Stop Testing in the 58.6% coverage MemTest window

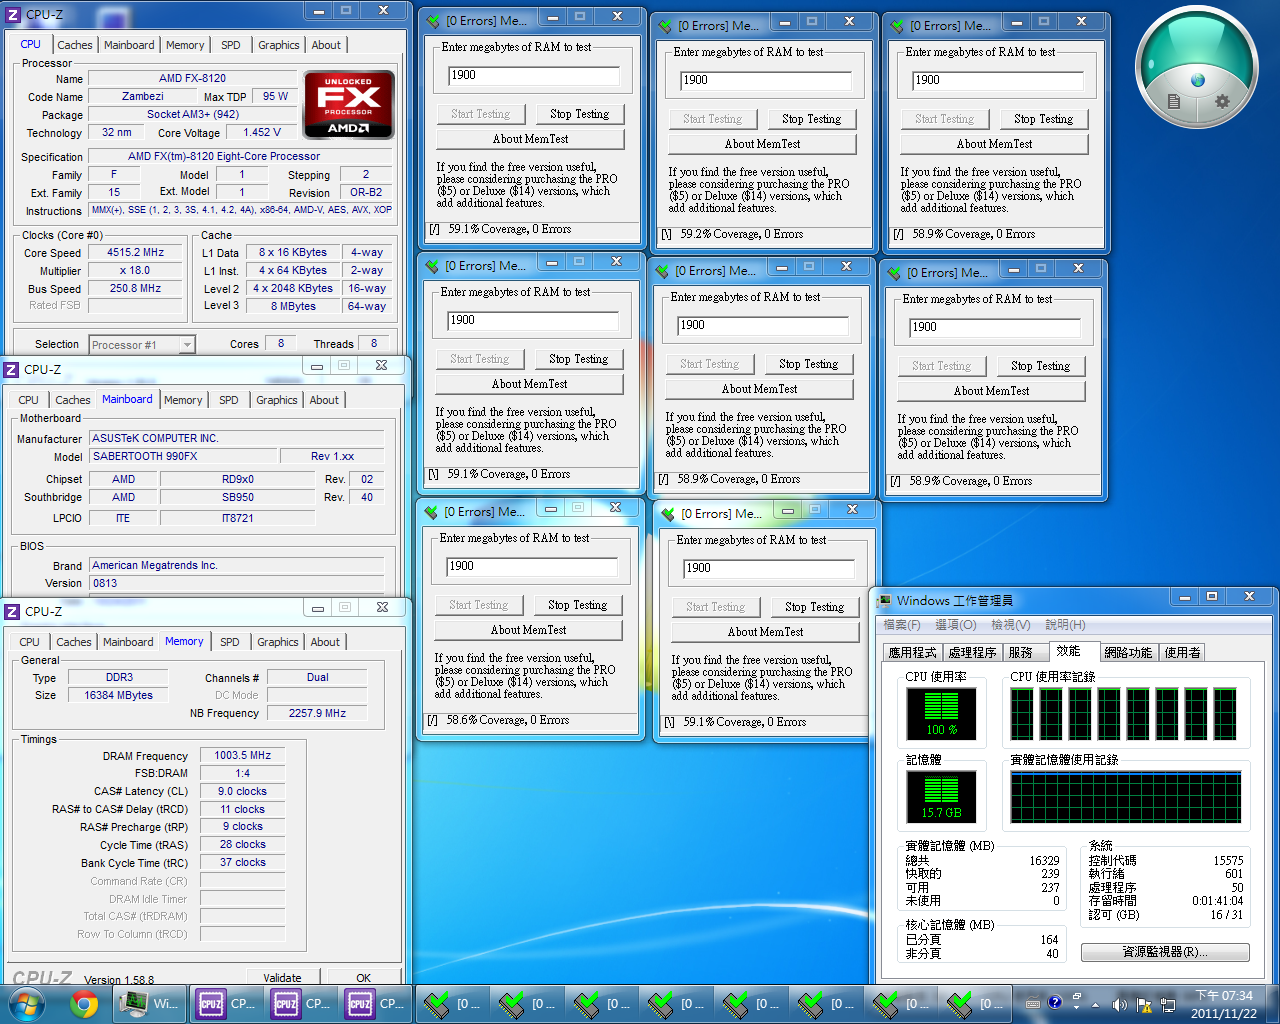(578, 605)
